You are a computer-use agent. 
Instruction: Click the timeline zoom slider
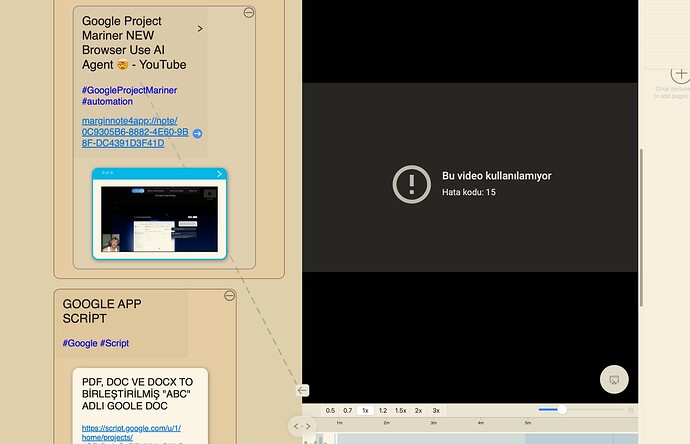pyautogui.click(x=562, y=409)
